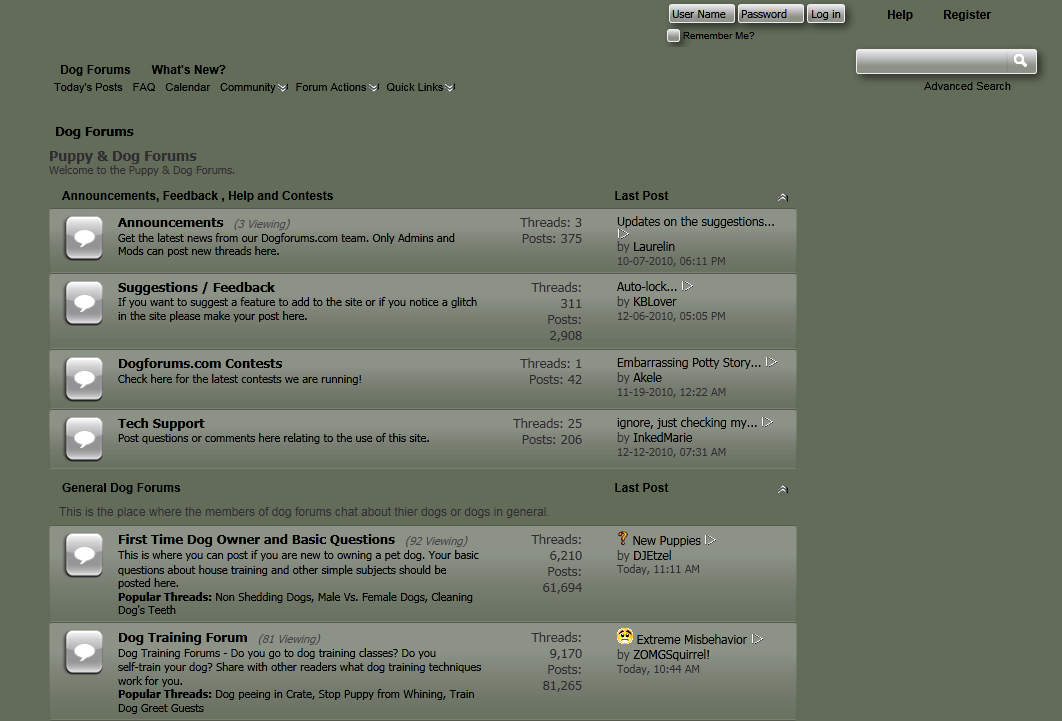
Task: View KBLover's profile
Action: click(654, 302)
